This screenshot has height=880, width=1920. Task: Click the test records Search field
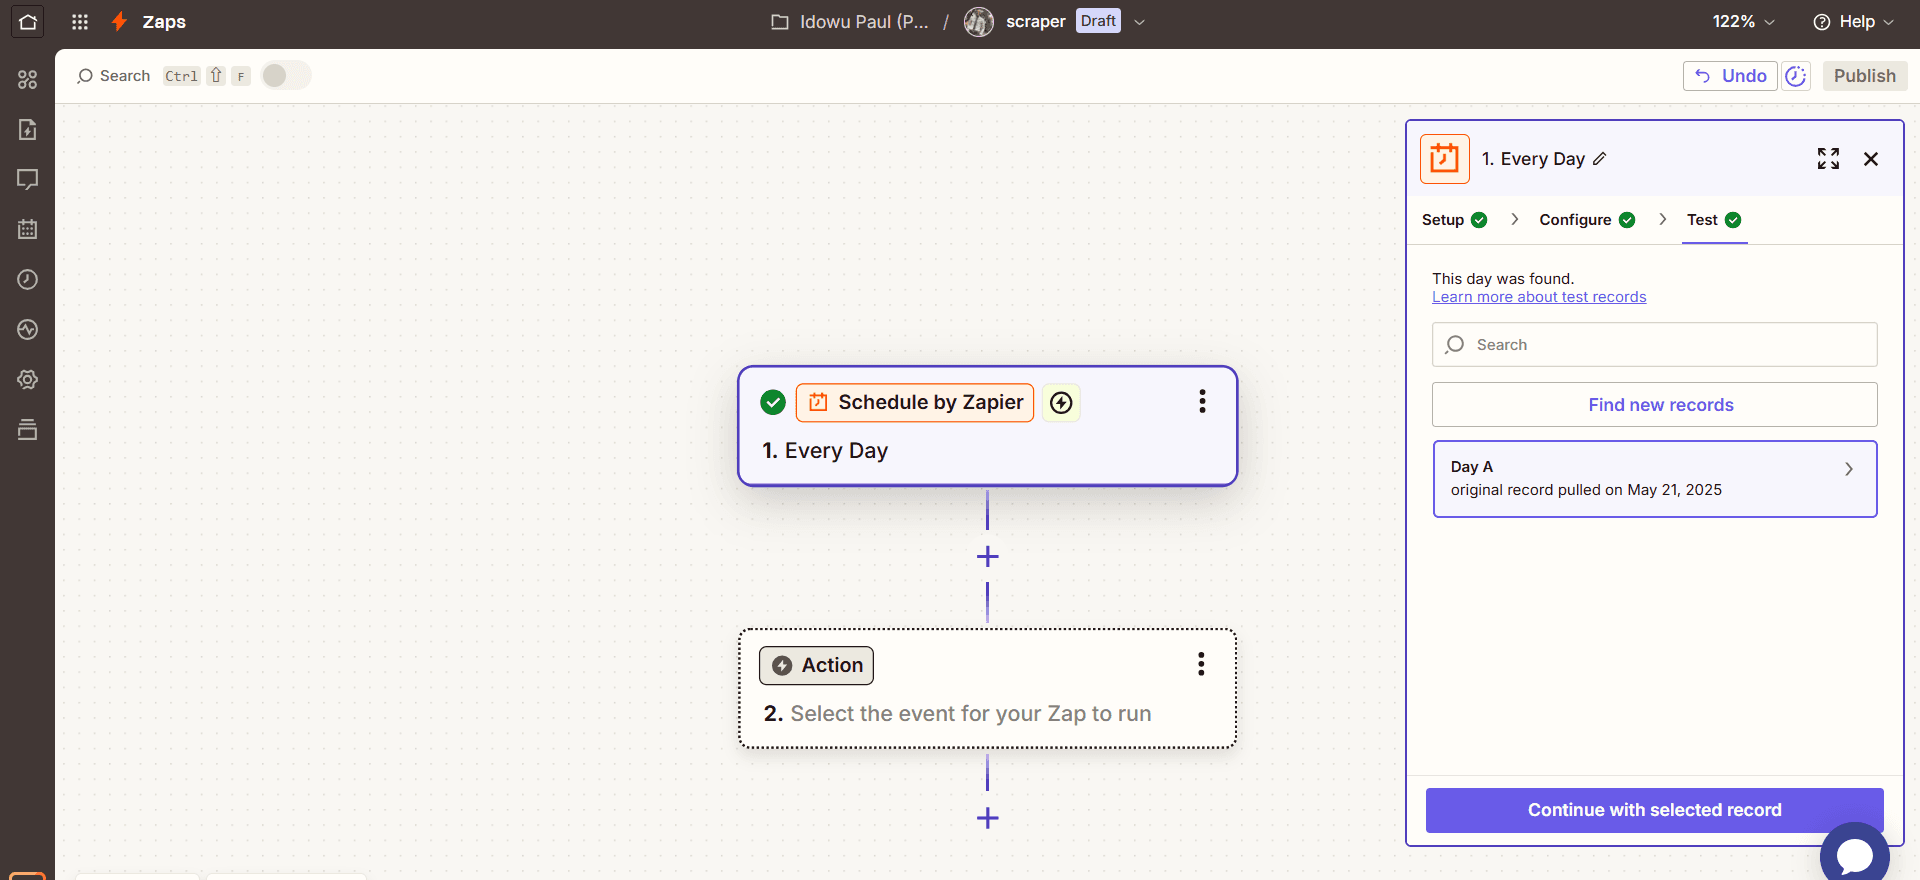[1655, 344]
